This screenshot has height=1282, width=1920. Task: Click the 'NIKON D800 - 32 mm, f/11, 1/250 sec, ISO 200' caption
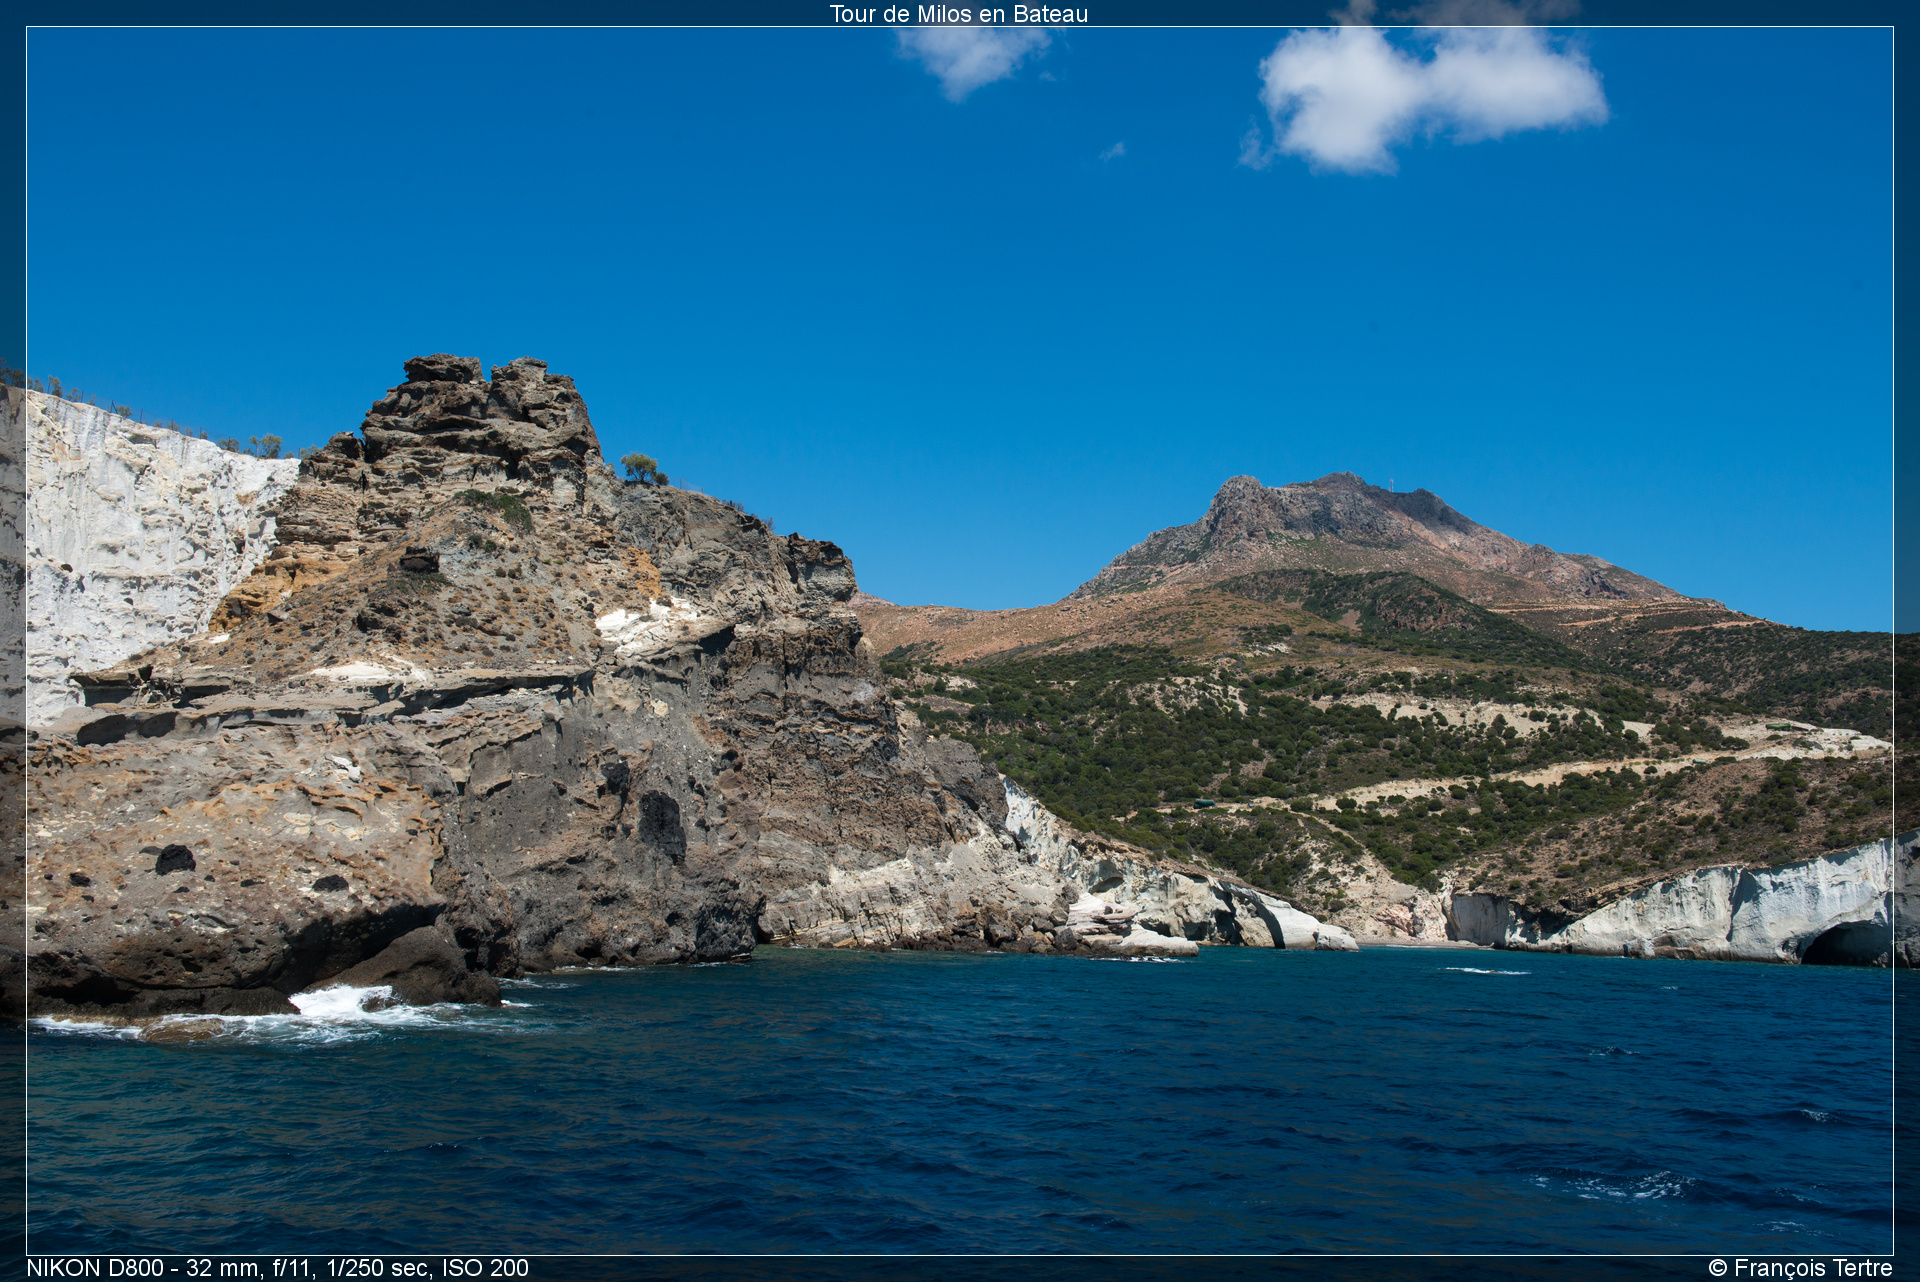[277, 1268]
